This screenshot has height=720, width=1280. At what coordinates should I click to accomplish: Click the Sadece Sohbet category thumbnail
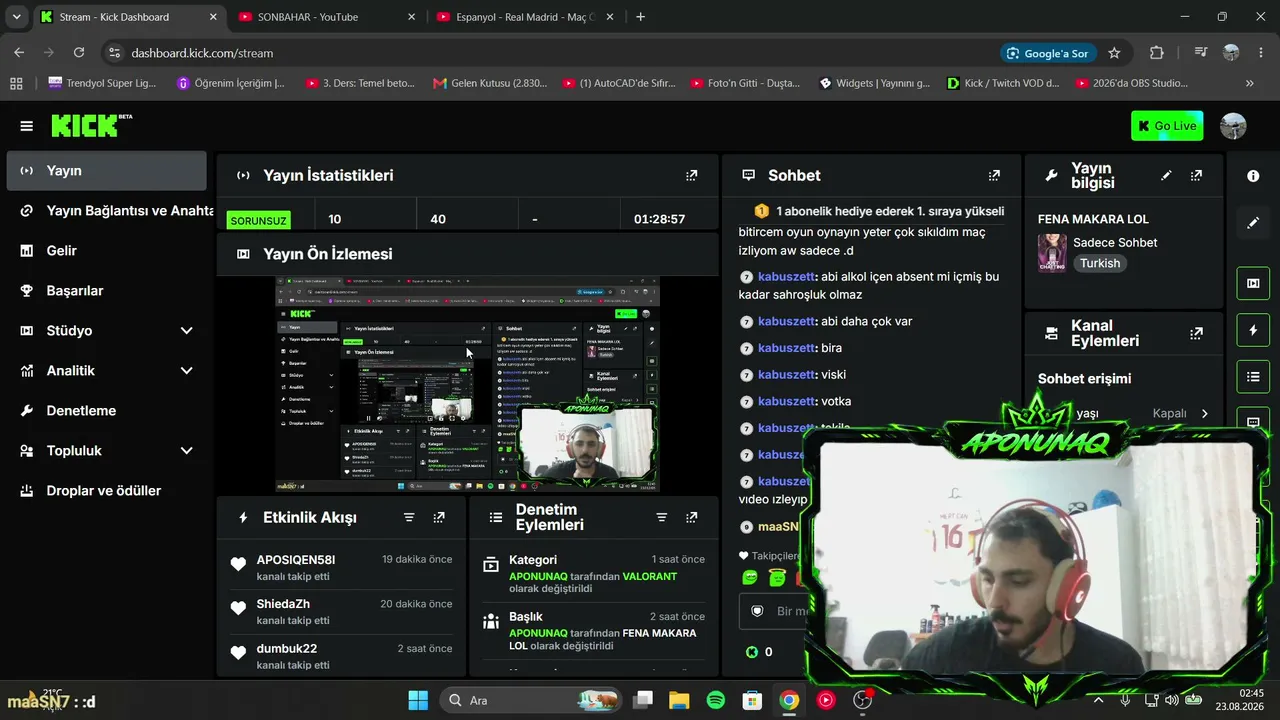click(1052, 253)
